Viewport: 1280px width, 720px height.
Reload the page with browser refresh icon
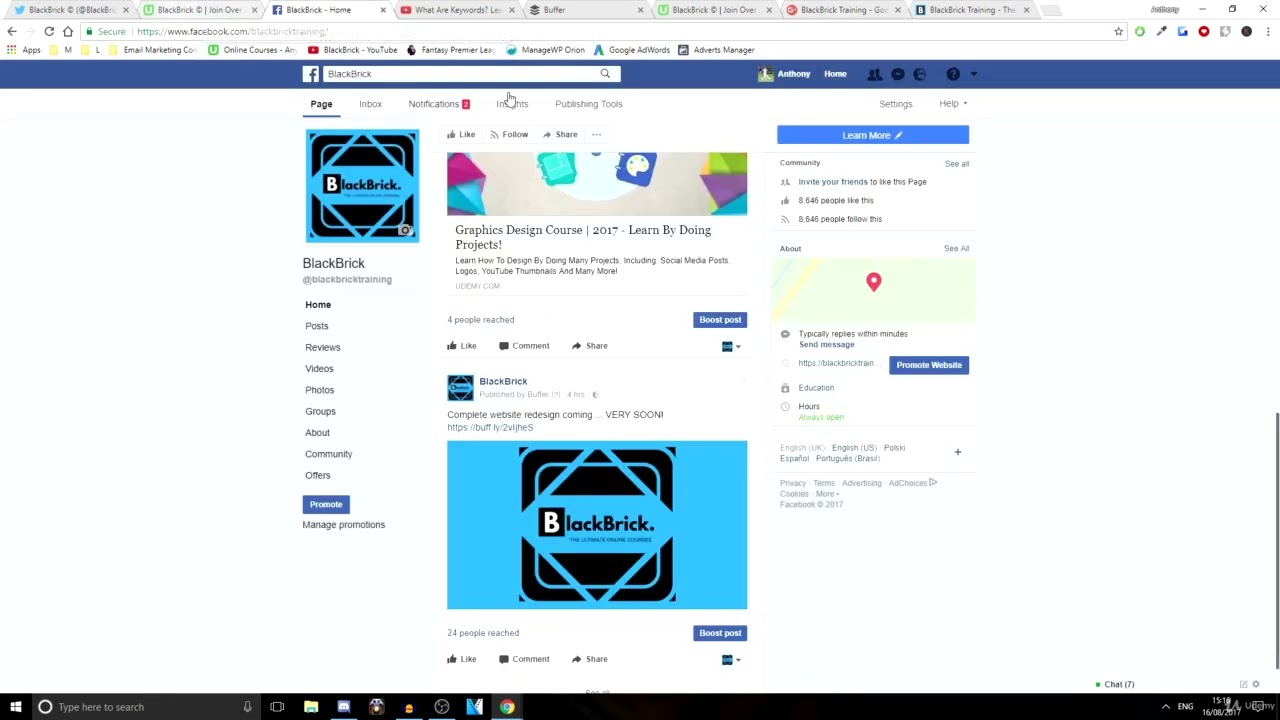pyautogui.click(x=49, y=32)
